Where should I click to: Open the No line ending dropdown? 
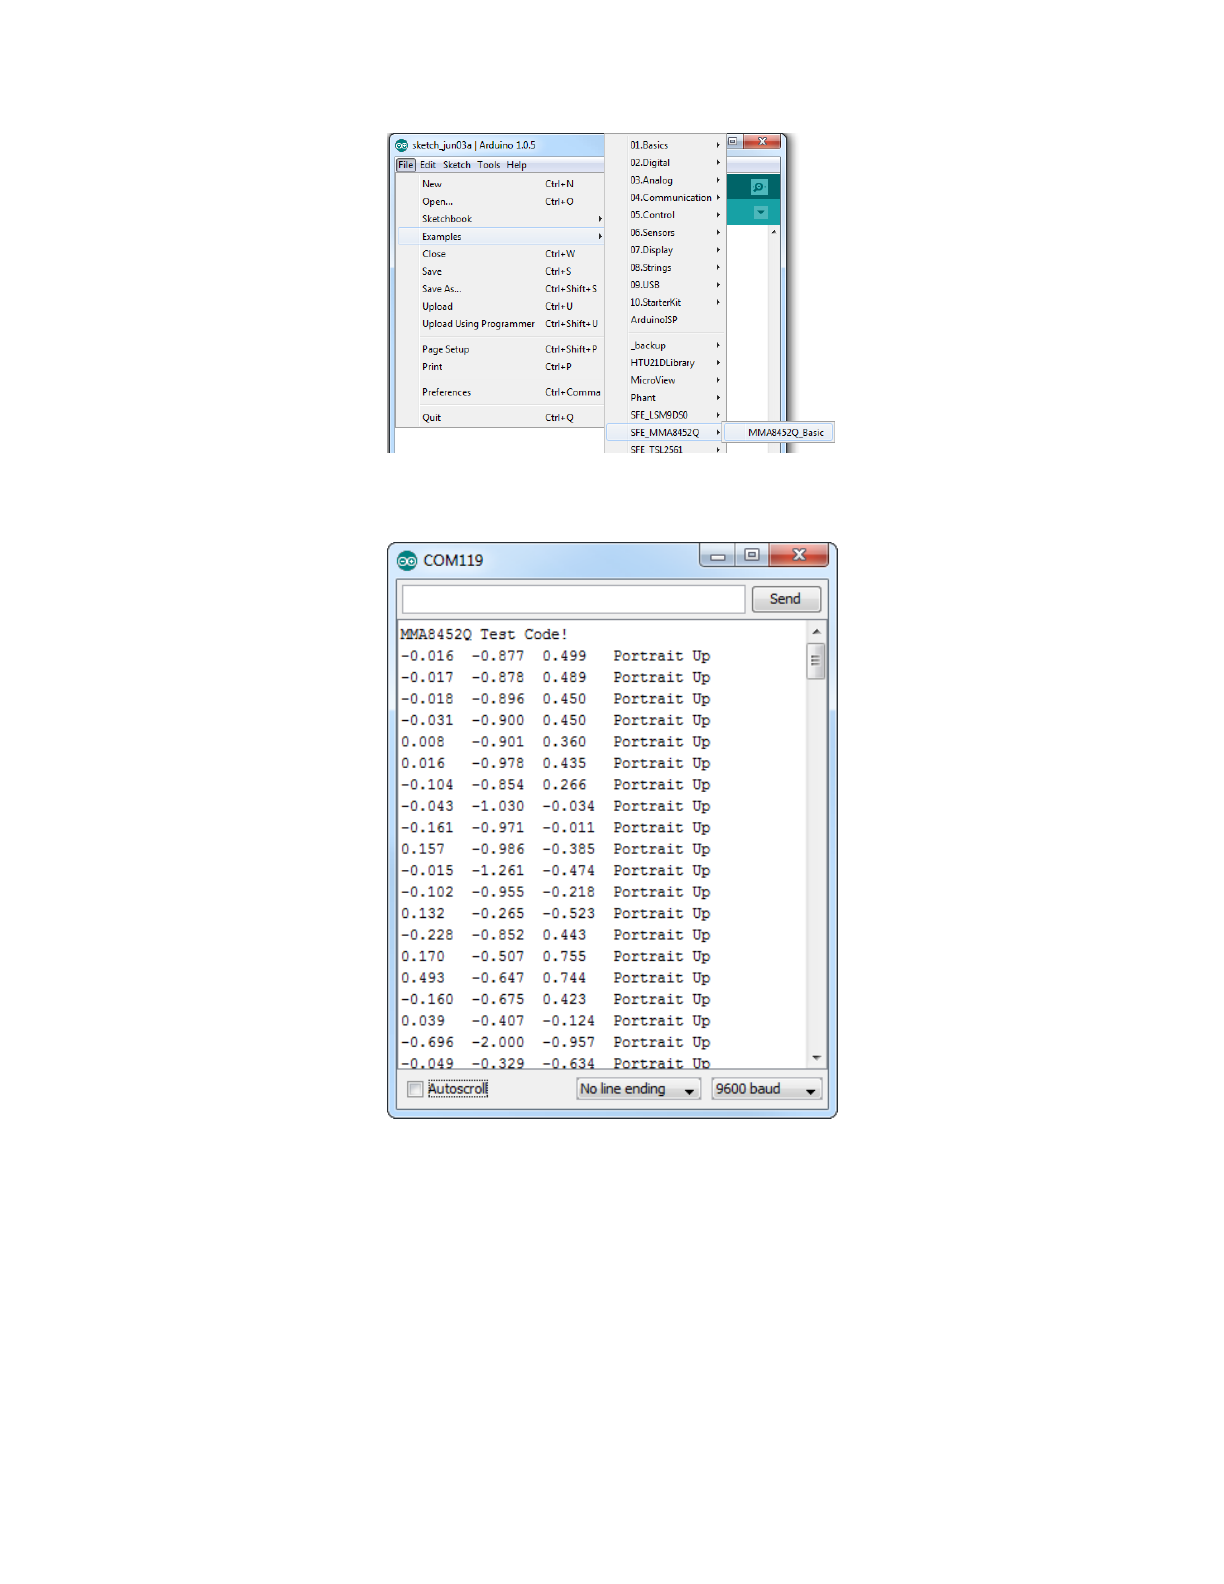click(638, 1089)
